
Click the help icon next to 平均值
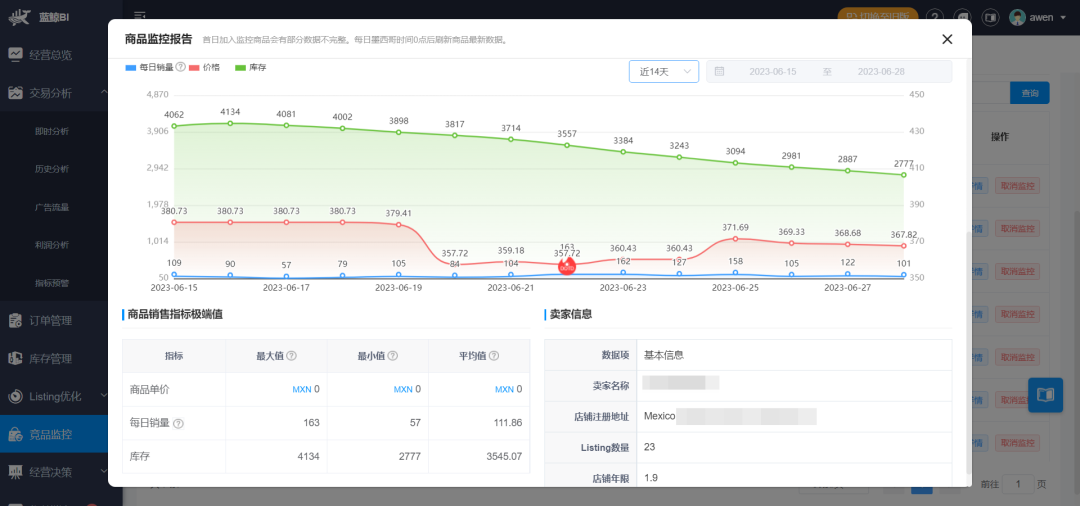[494, 356]
